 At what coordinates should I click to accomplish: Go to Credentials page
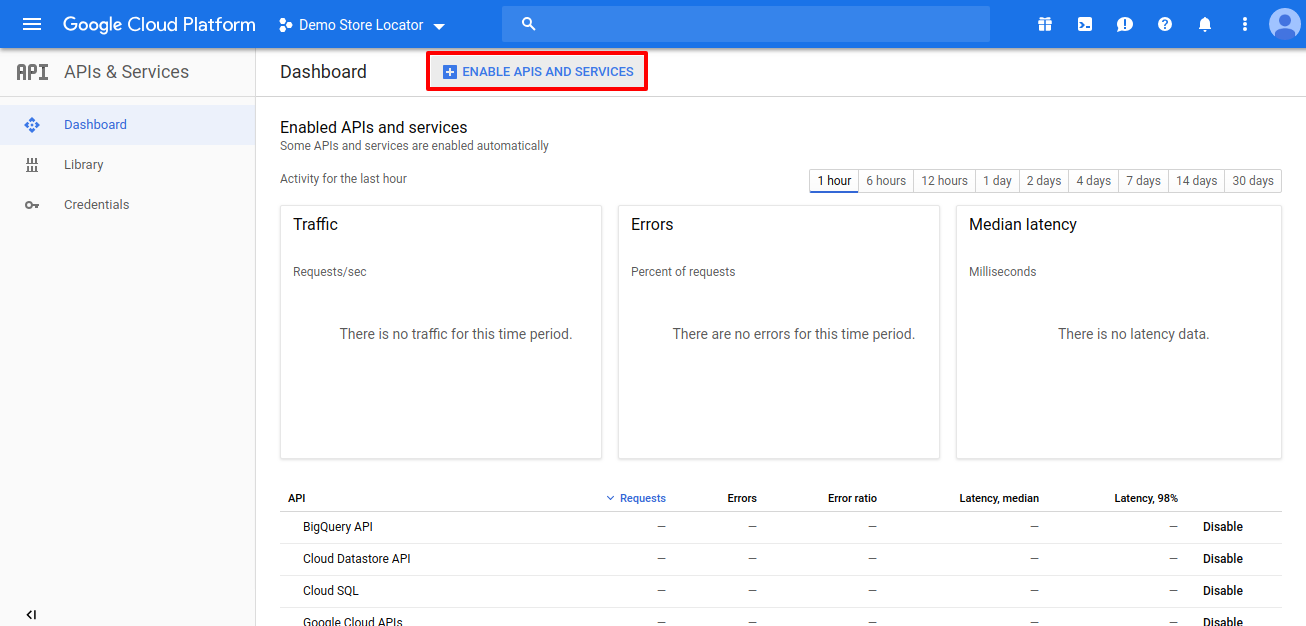pyautogui.click(x=96, y=205)
